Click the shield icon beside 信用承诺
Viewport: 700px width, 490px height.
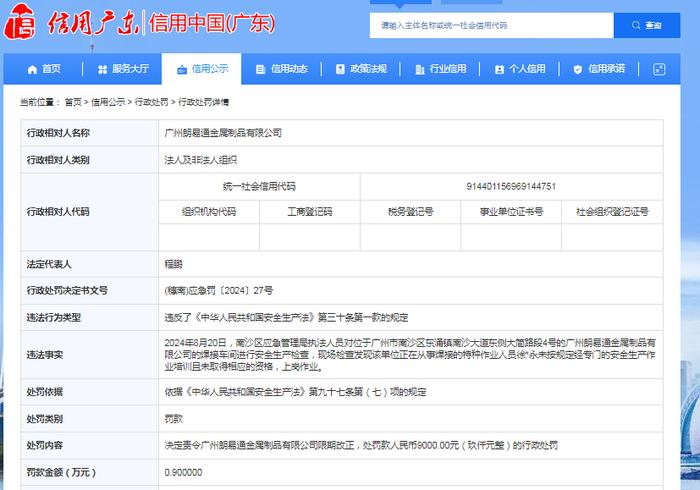(x=578, y=69)
